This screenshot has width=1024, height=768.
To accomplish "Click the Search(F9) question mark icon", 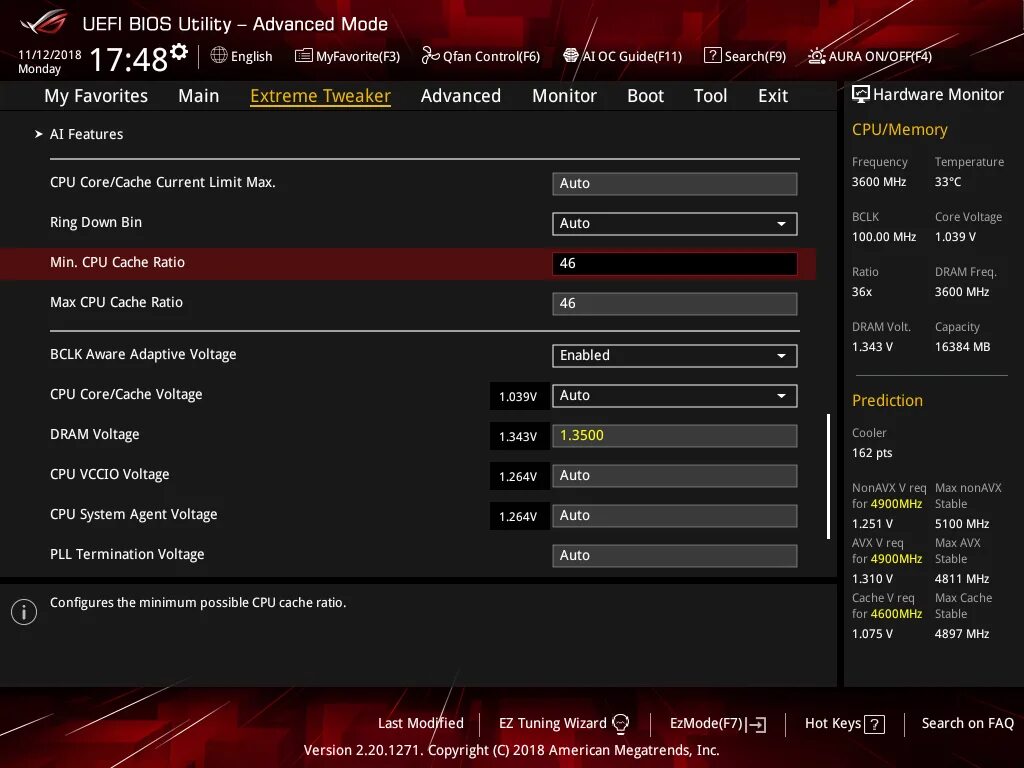I will tap(712, 56).
